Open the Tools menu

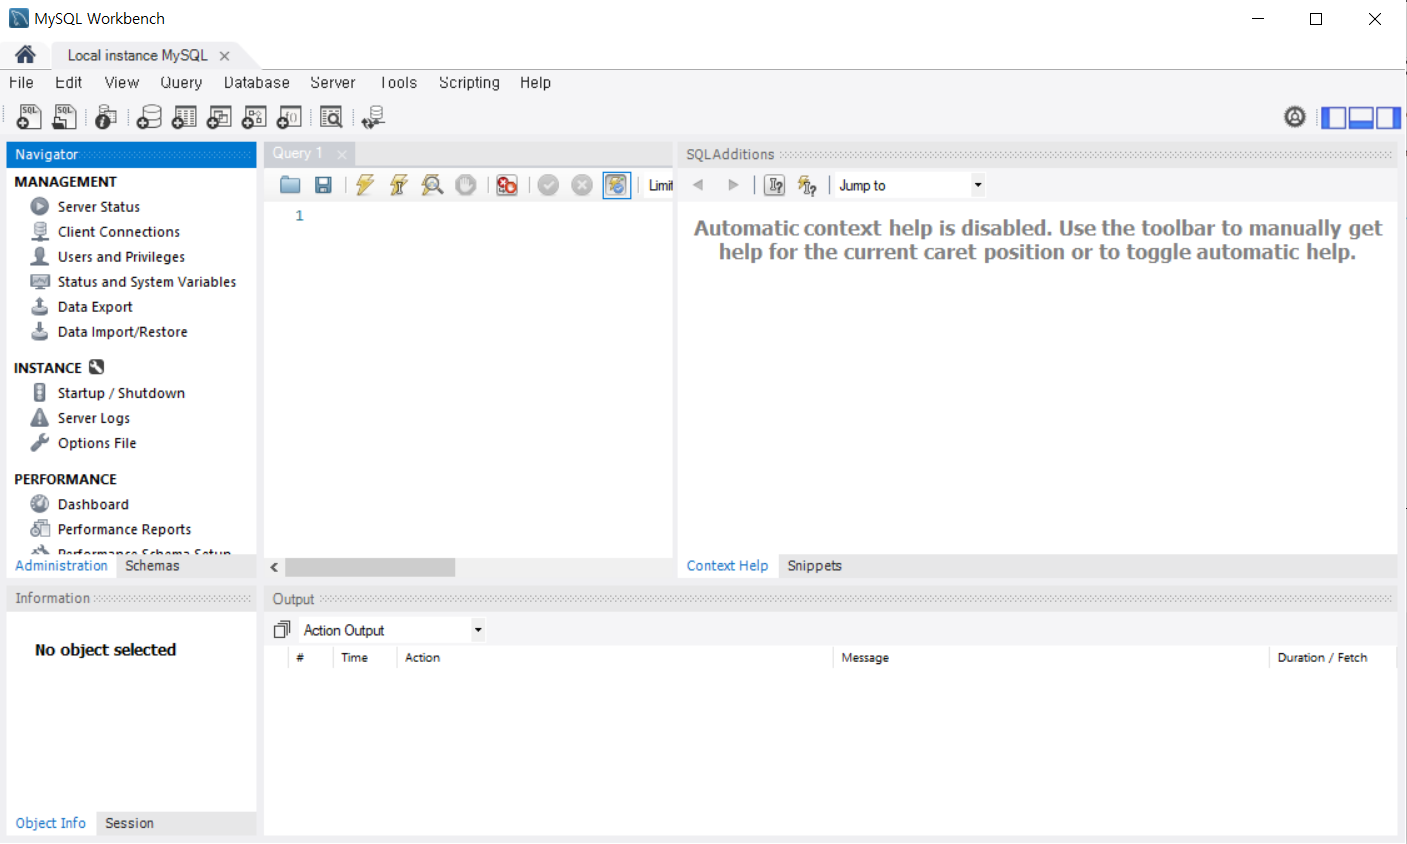tap(398, 82)
